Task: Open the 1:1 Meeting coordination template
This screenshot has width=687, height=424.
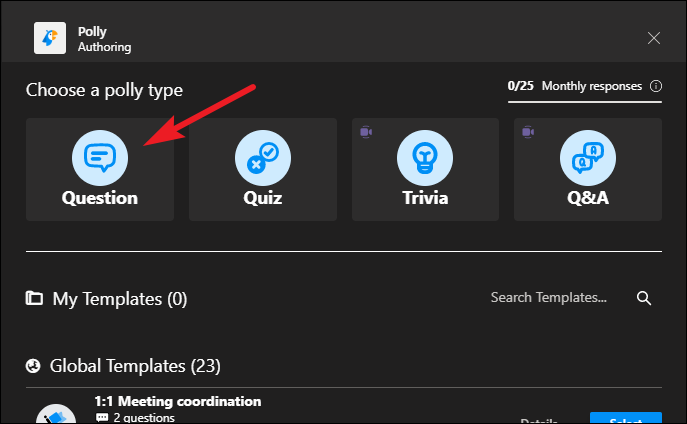Action: 178,401
